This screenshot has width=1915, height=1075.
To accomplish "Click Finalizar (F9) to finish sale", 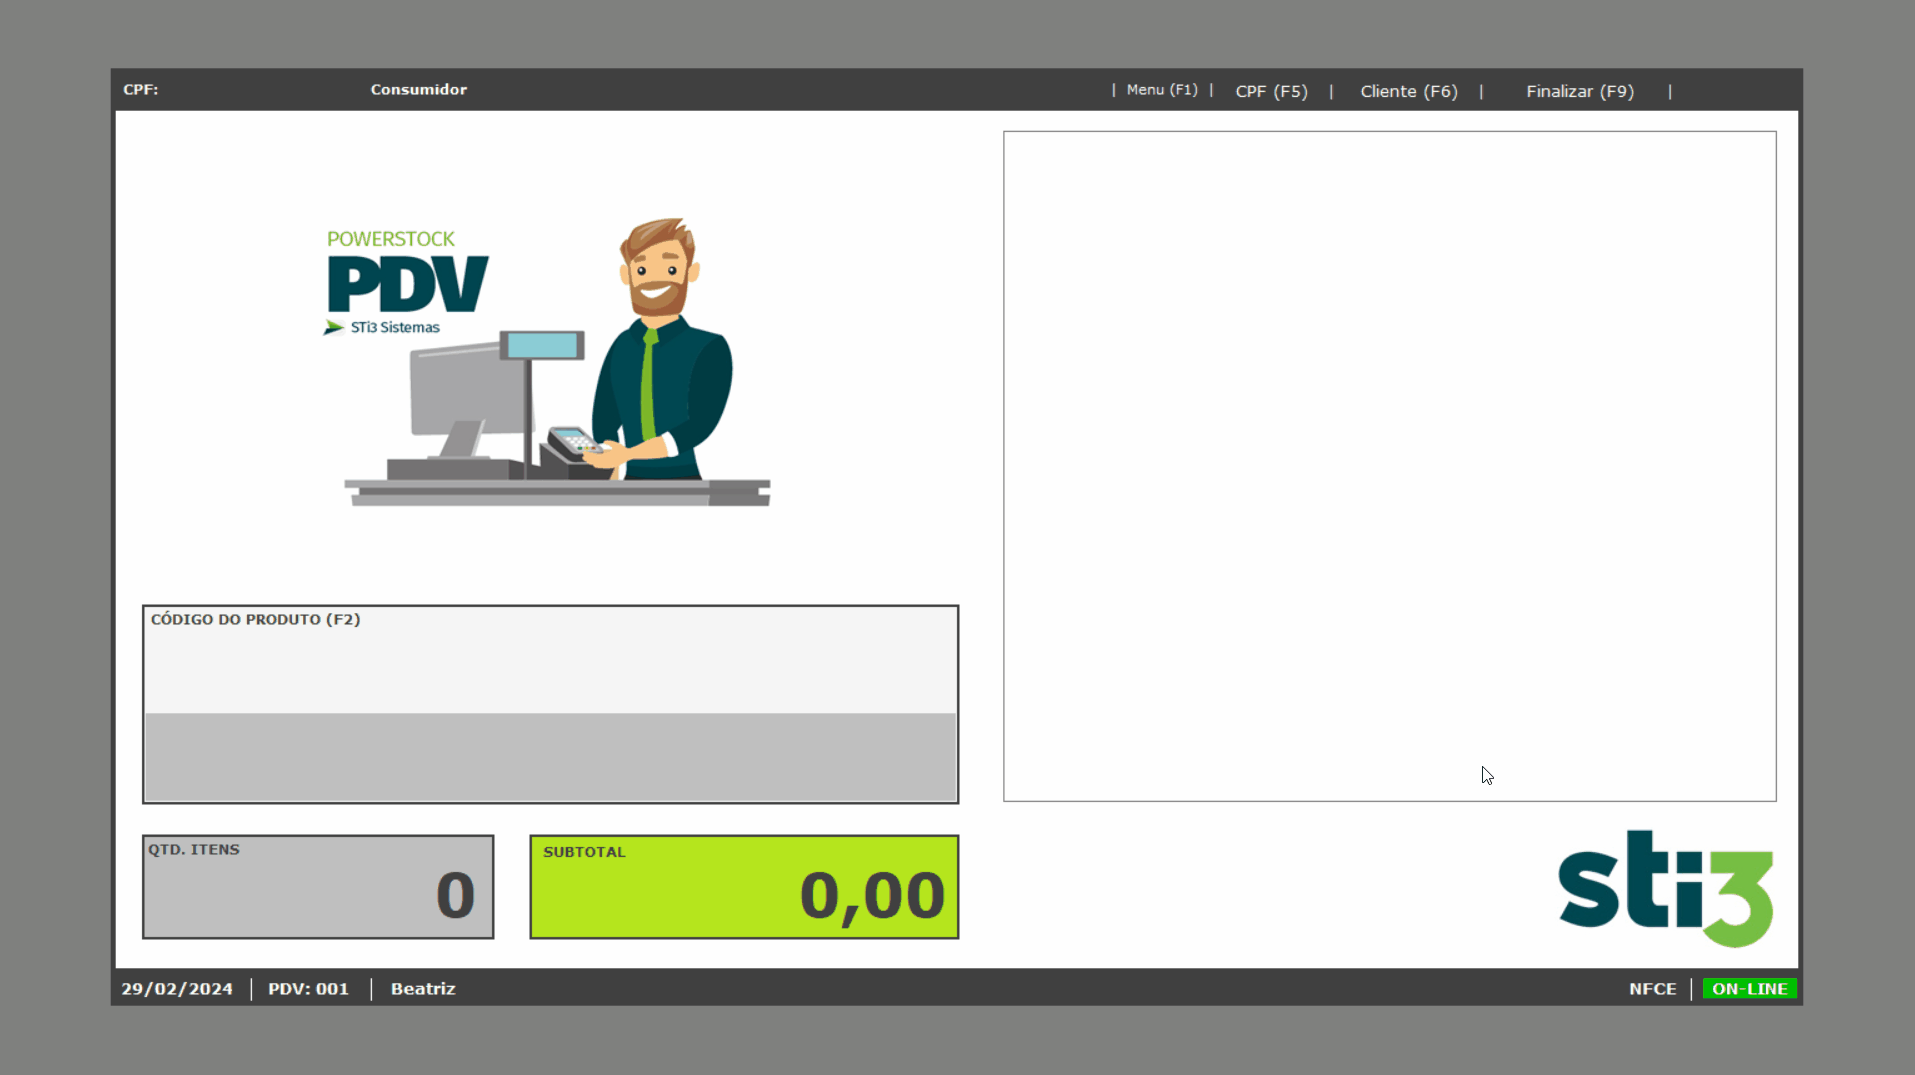I will click(x=1579, y=91).
